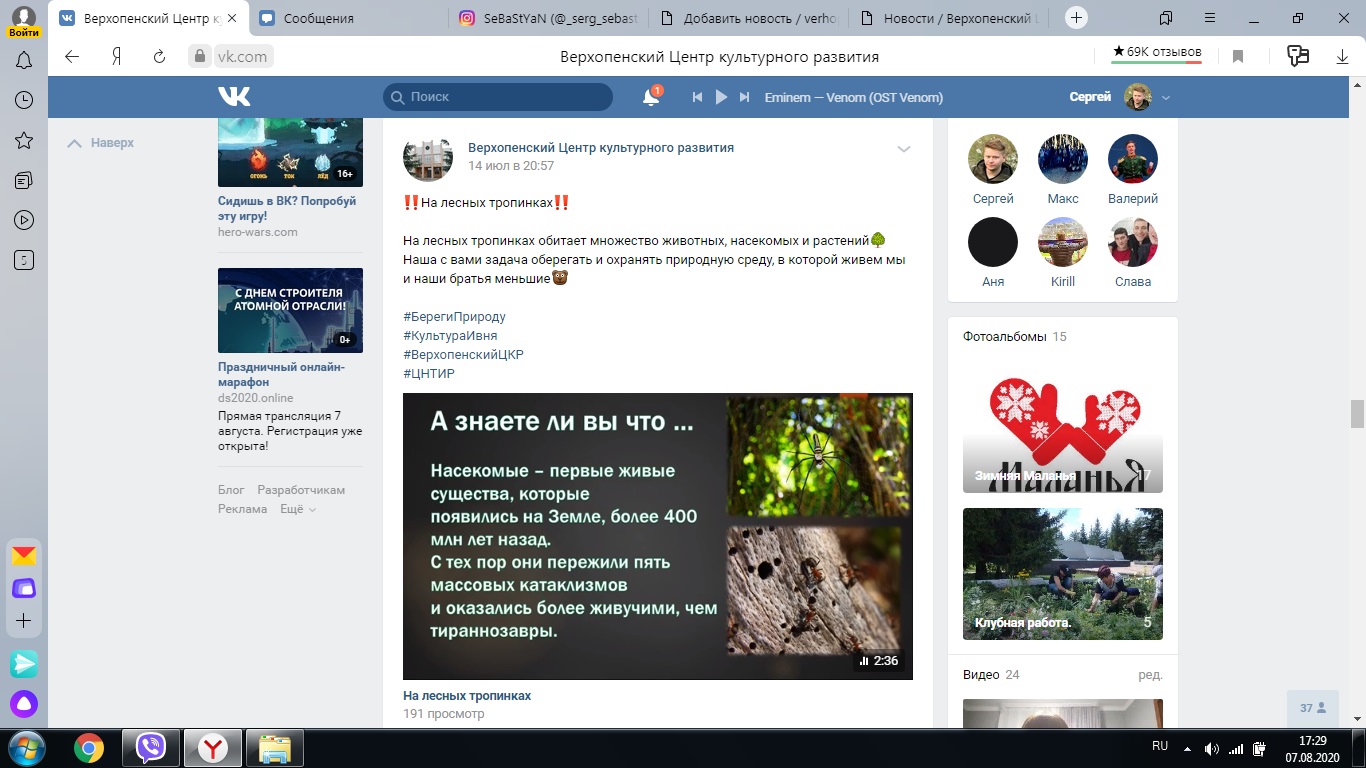Open the chat contacts counter "37"
Image resolution: width=1366 pixels, height=768 pixels.
pyautogui.click(x=1313, y=708)
